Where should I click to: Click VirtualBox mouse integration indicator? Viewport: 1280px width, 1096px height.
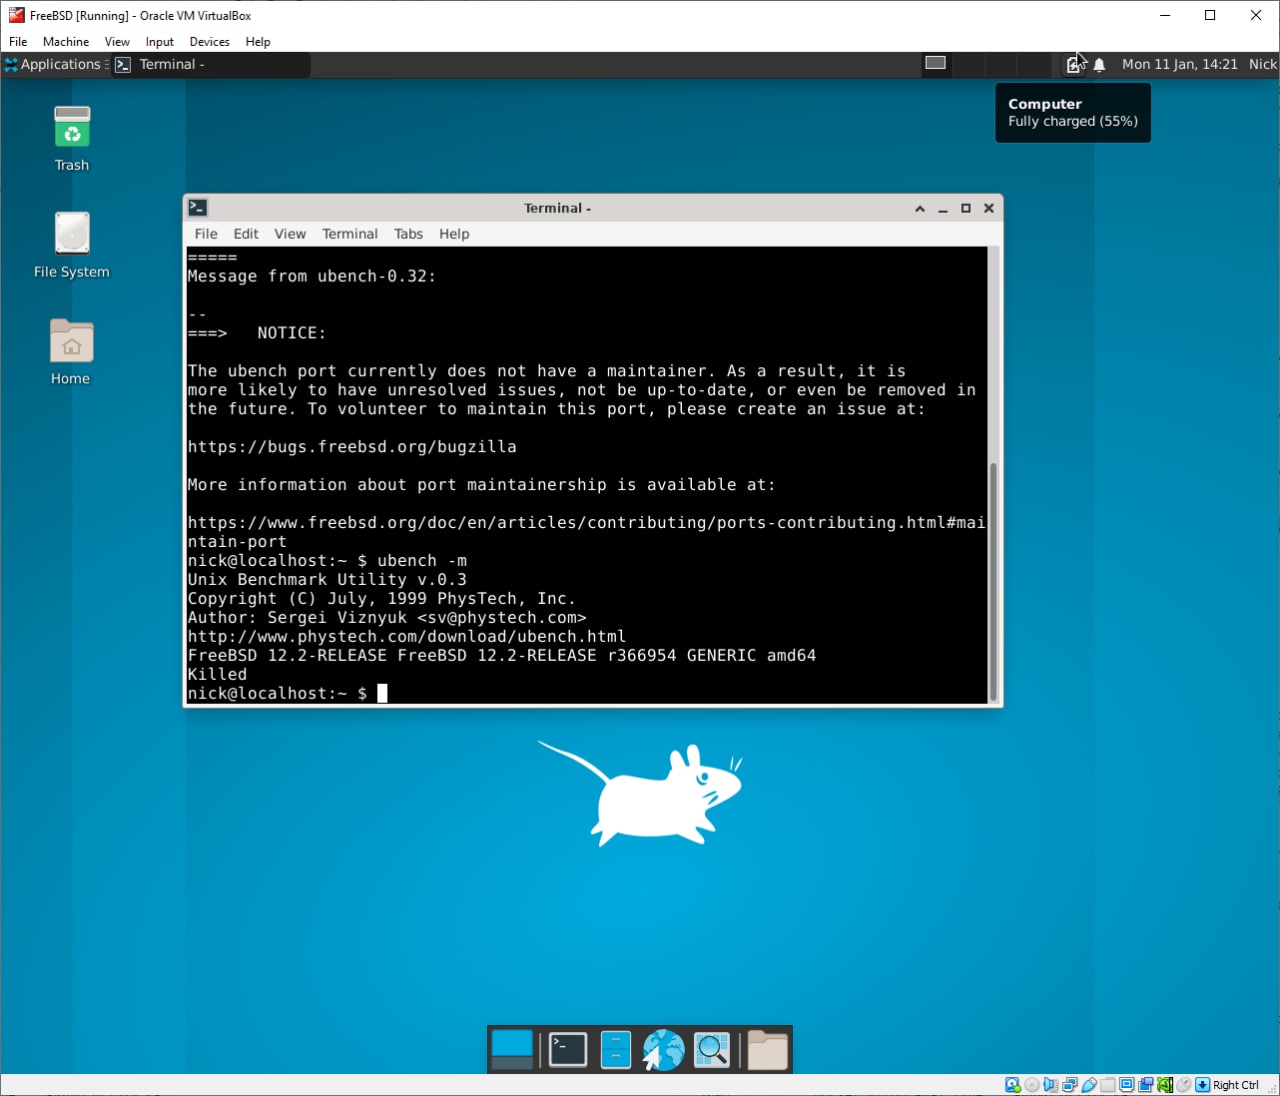(x=1183, y=1085)
